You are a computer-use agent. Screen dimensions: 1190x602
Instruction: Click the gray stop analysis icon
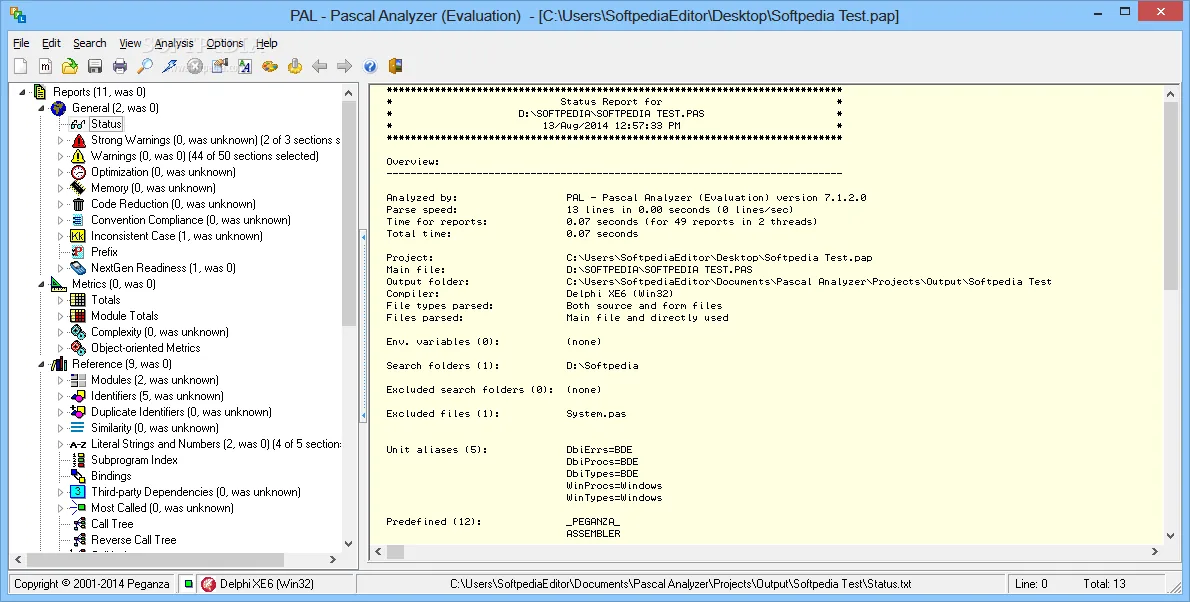(195, 67)
